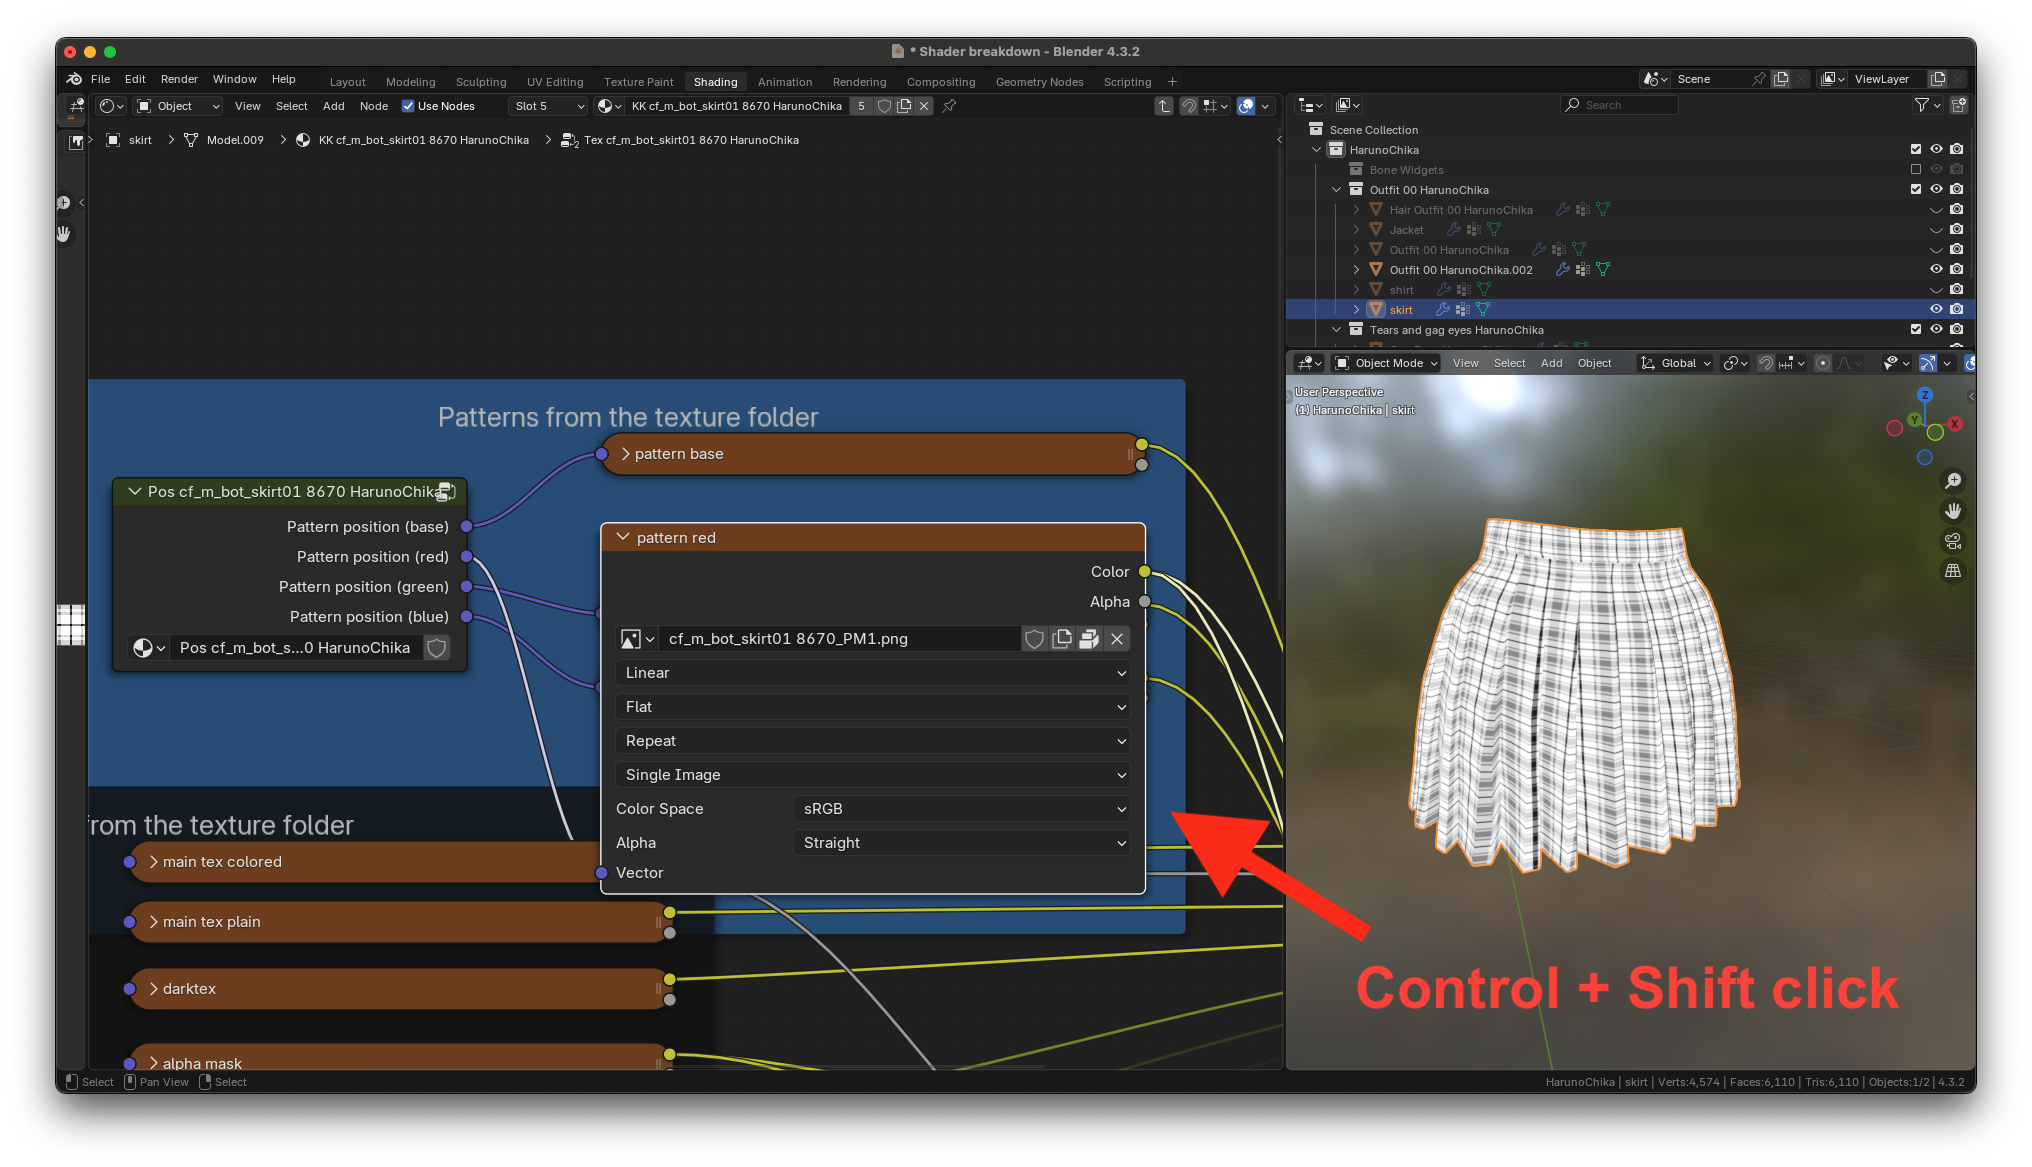Screen dimensions: 2032x1167
Task: Open the Object Mode dropdown
Action: point(1387,363)
